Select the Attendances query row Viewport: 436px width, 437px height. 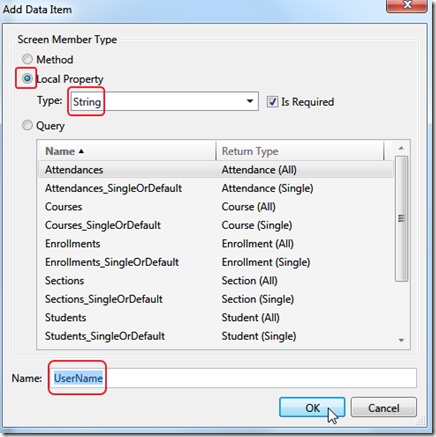[216, 170]
